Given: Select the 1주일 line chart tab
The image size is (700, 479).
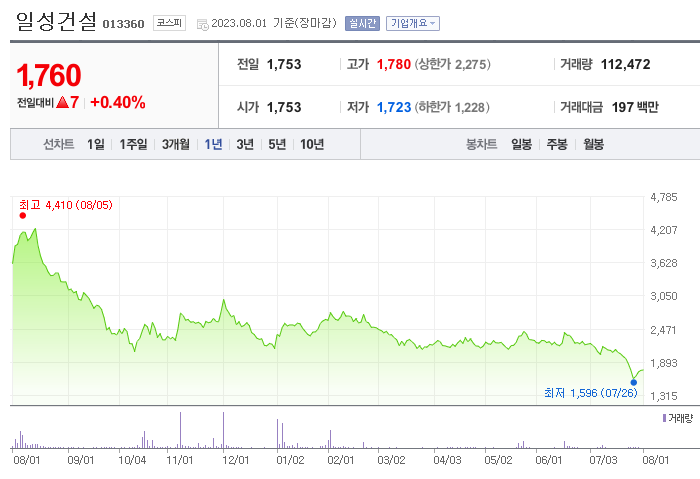Looking at the screenshot, I should pyautogui.click(x=133, y=144).
